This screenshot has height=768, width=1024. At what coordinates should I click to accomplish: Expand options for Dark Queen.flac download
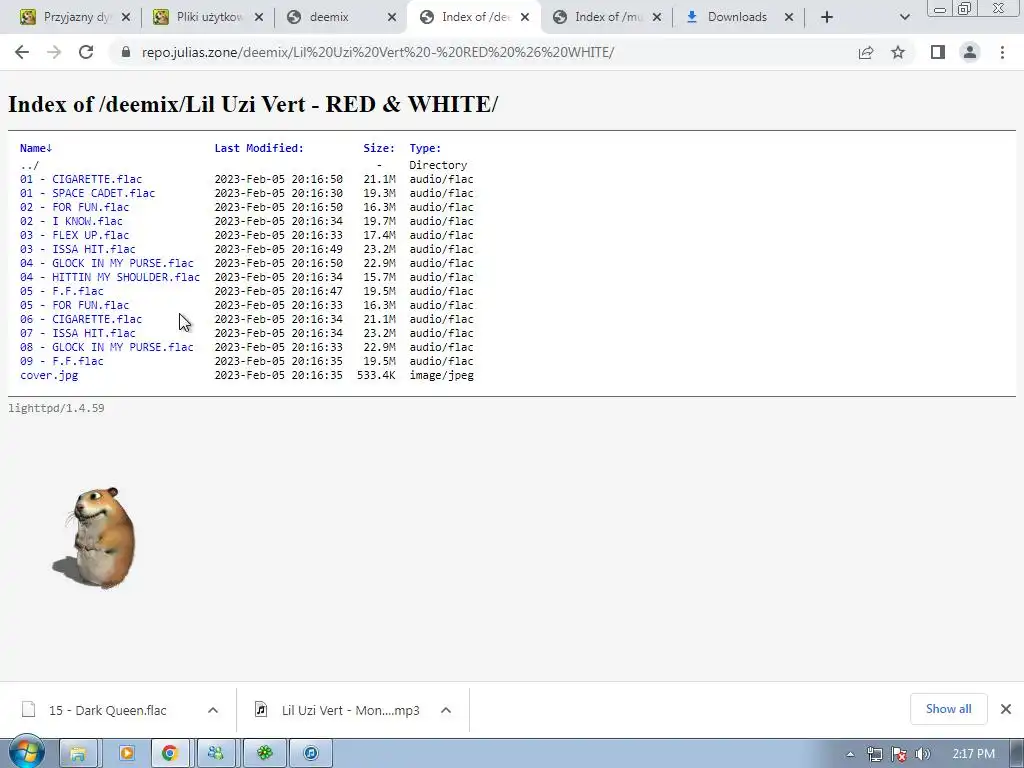[213, 710]
